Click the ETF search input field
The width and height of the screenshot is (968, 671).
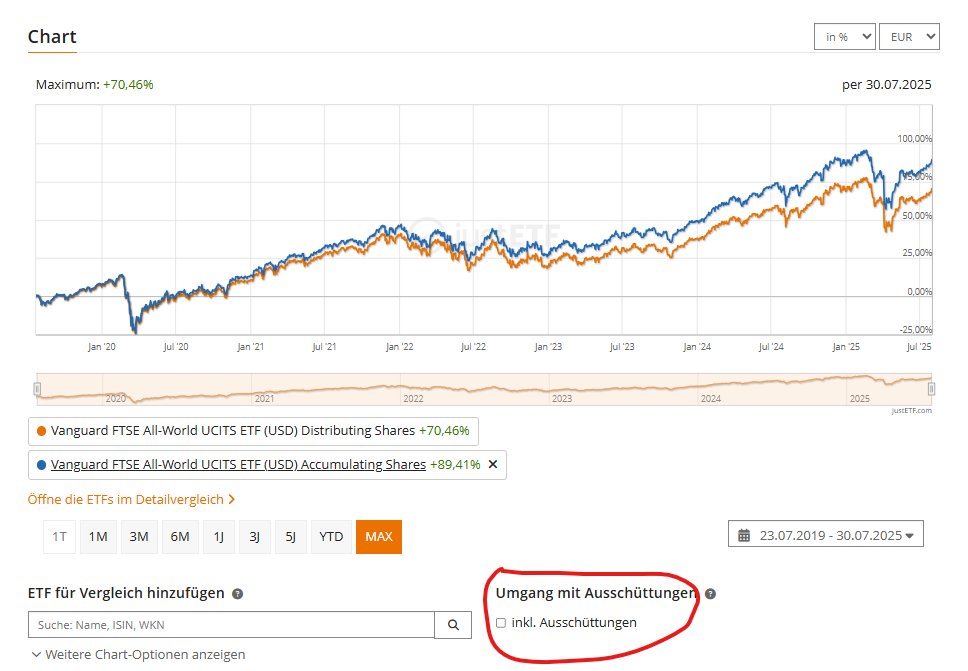231,625
